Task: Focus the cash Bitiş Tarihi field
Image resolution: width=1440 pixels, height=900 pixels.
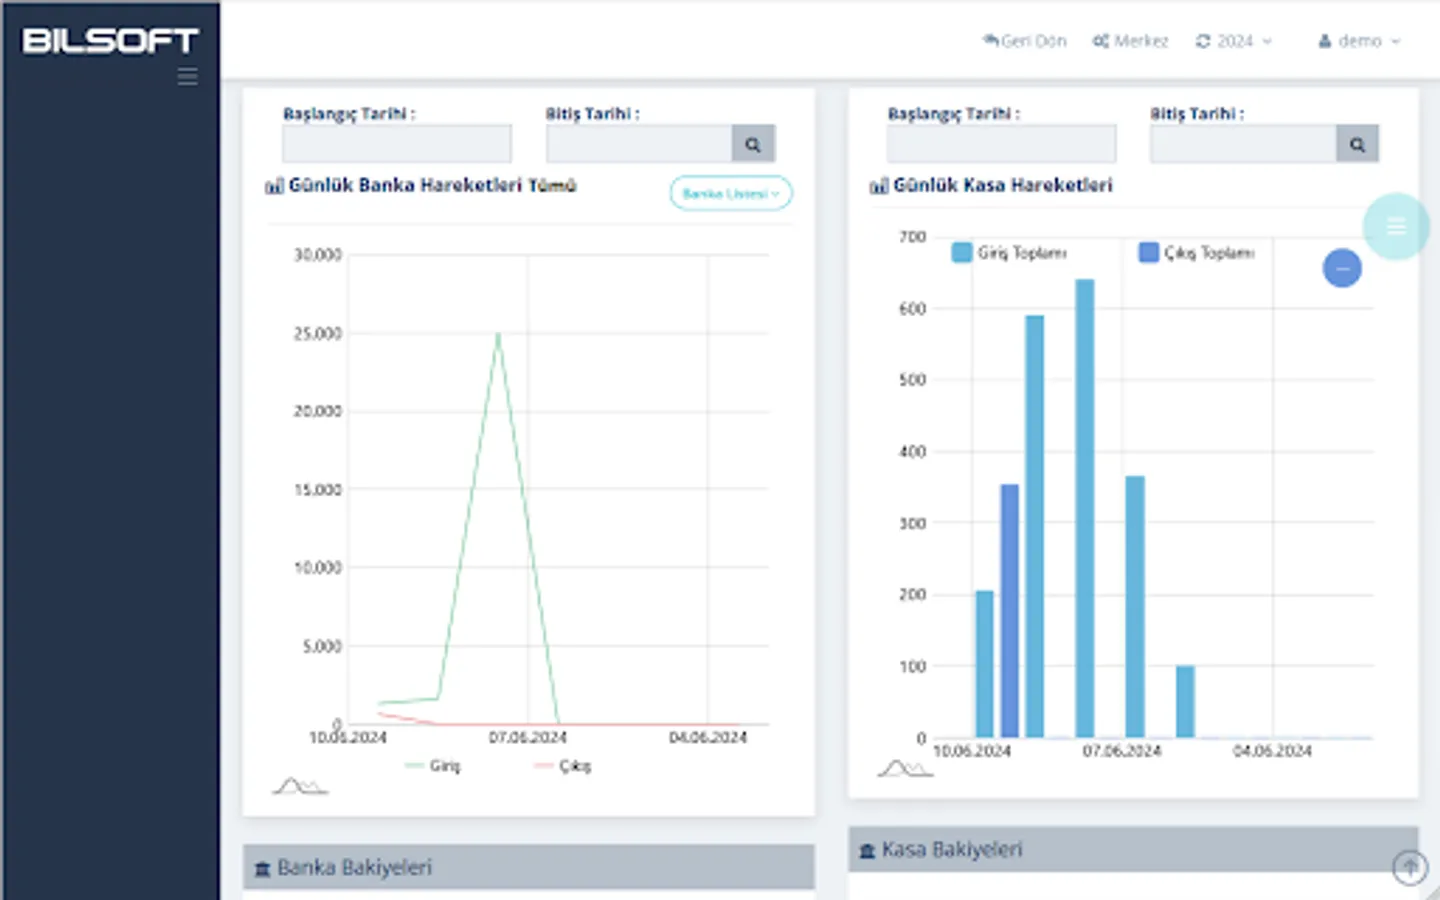Action: point(1243,144)
